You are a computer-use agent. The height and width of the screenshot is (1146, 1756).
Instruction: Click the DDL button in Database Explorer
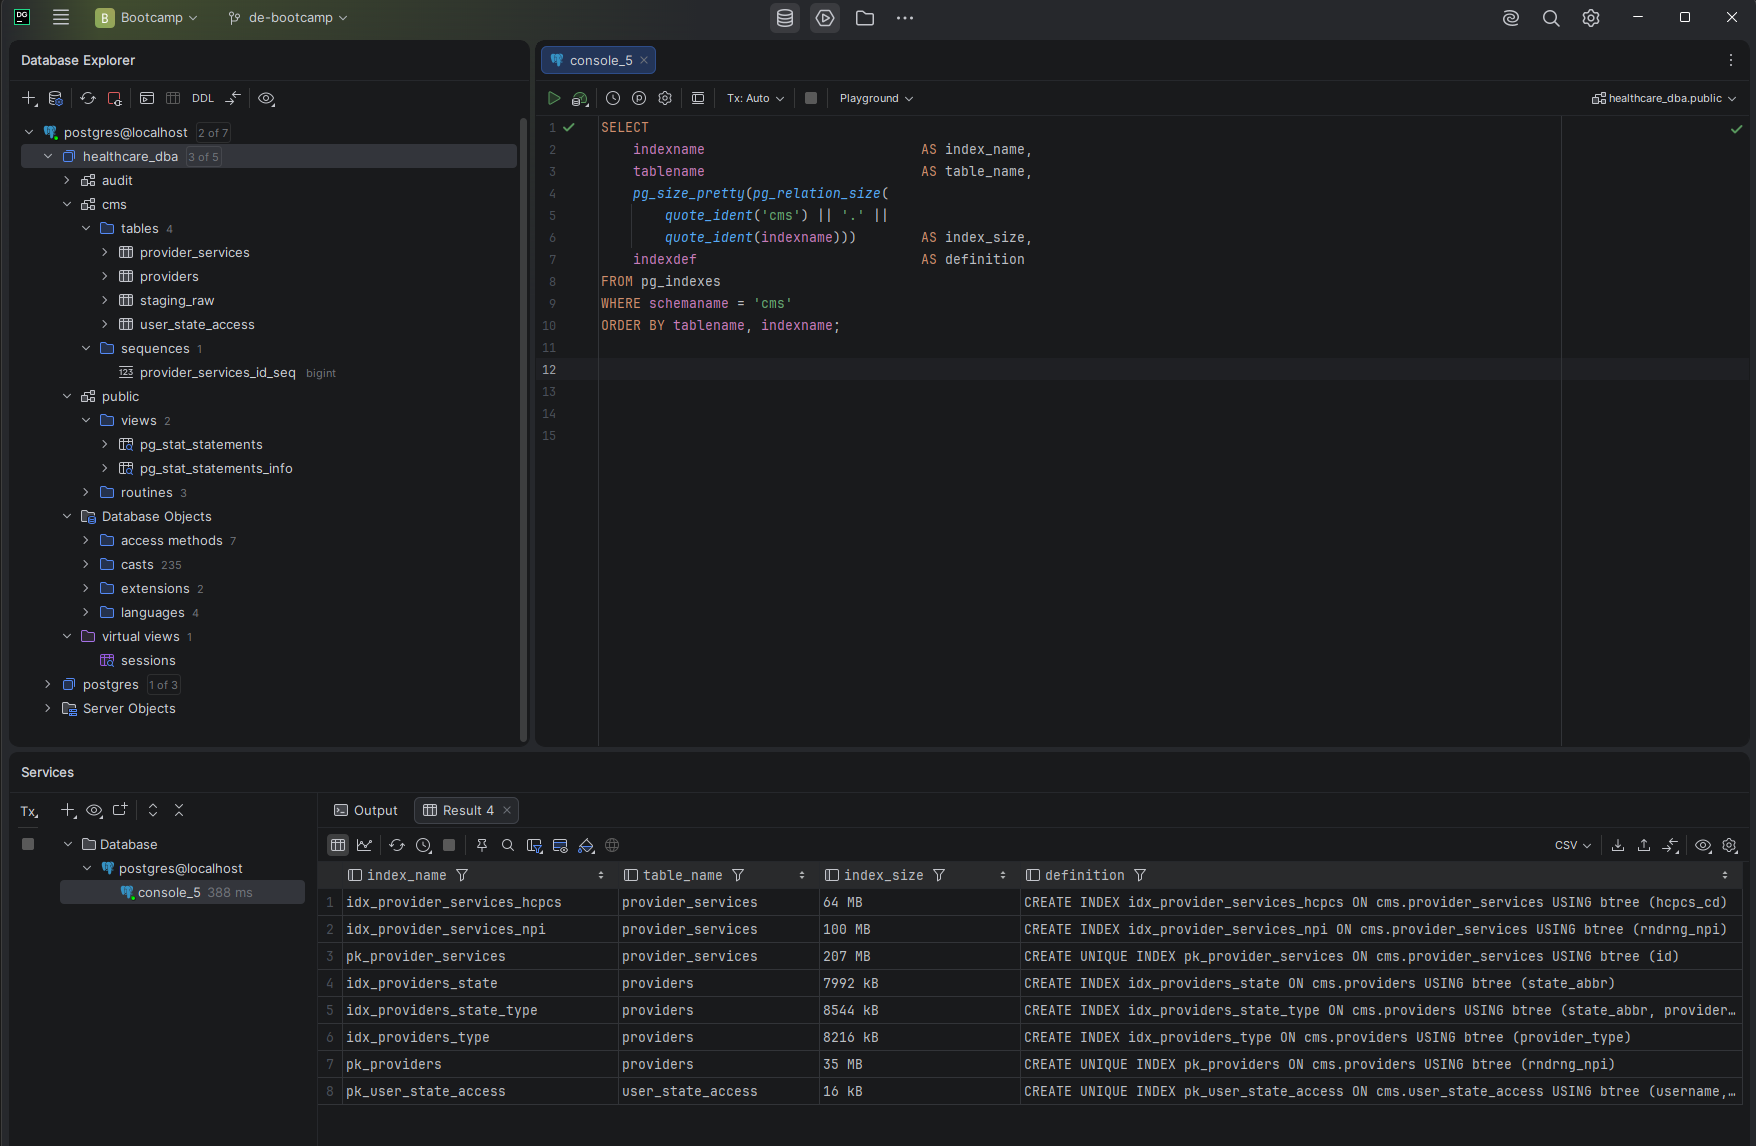[x=203, y=98]
